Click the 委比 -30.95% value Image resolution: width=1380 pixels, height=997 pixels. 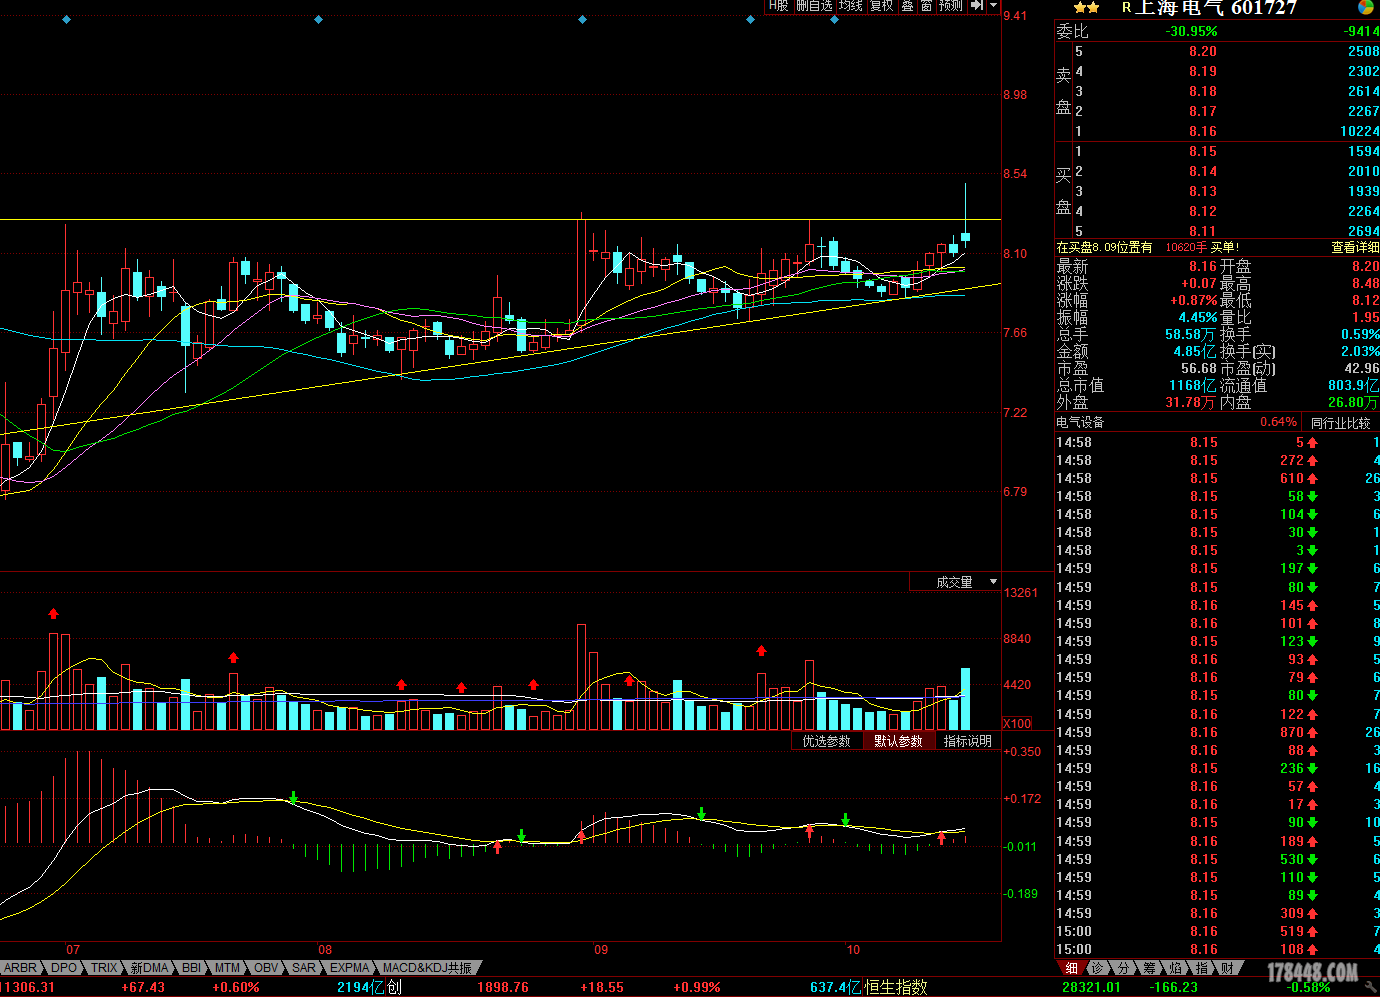point(1191,31)
